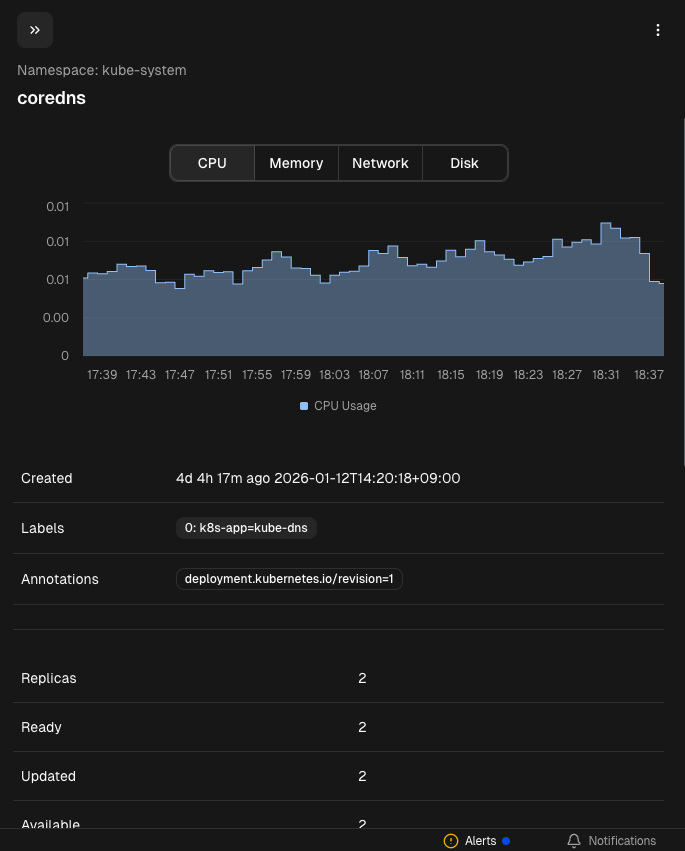Click the Notifications bell icon
685x851 pixels.
pyautogui.click(x=574, y=841)
